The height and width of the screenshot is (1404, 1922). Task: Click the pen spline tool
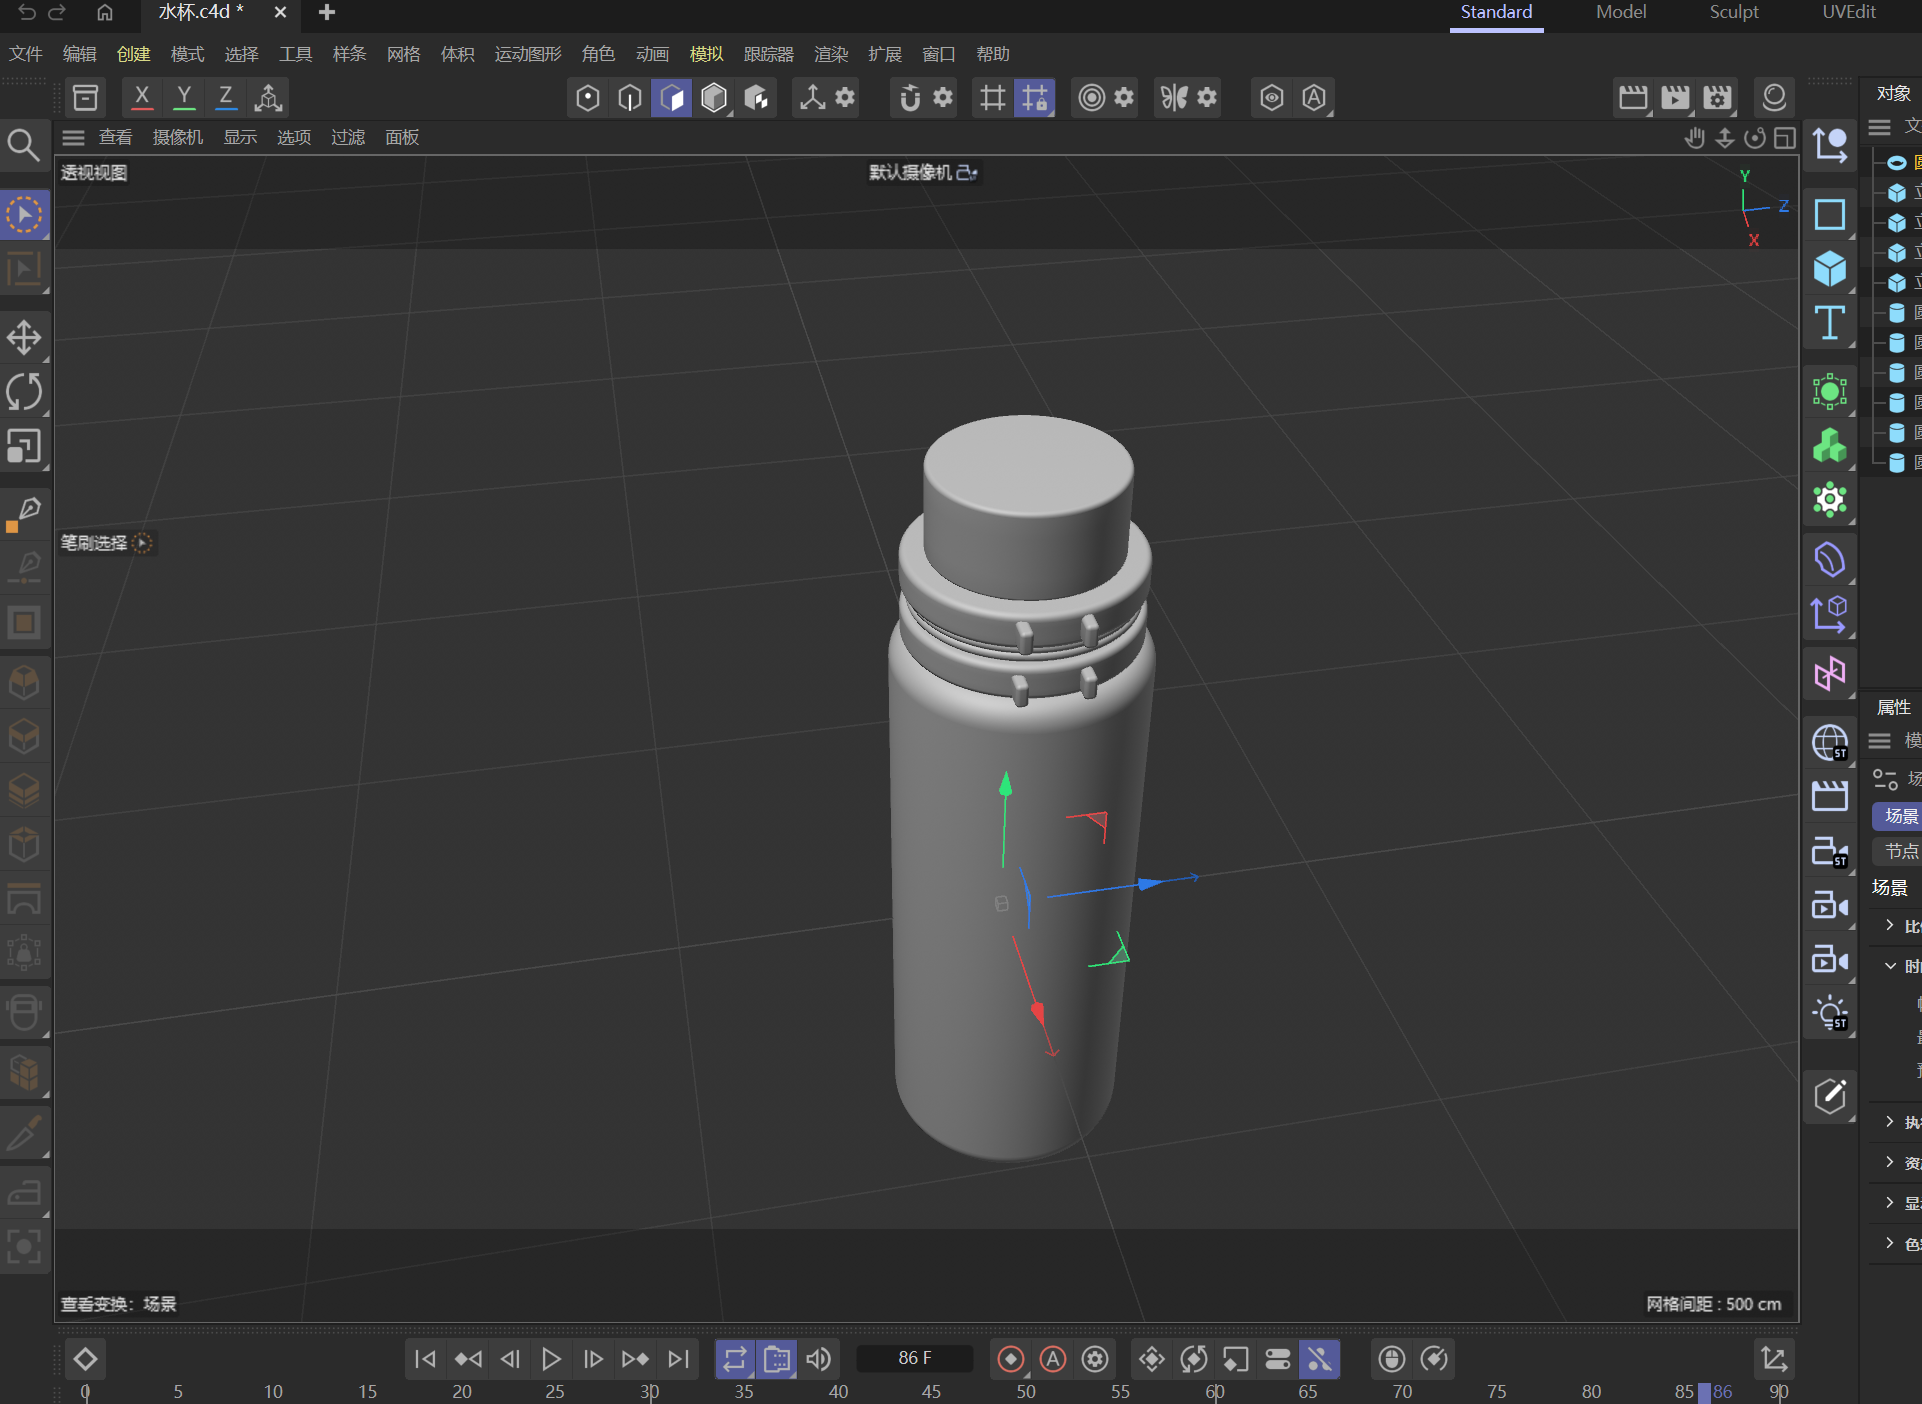(x=24, y=514)
